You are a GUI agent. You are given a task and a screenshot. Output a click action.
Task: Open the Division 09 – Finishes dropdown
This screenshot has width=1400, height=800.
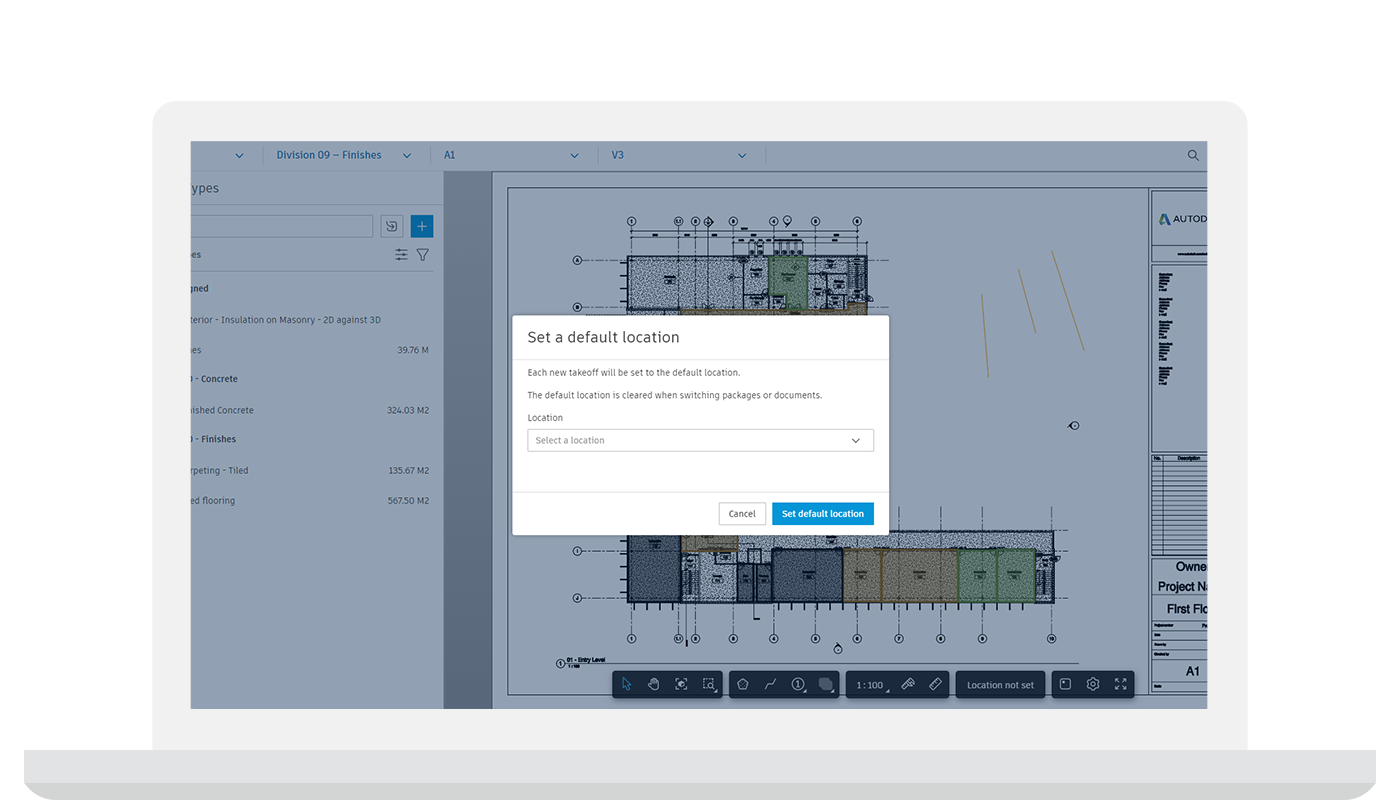click(x=344, y=155)
